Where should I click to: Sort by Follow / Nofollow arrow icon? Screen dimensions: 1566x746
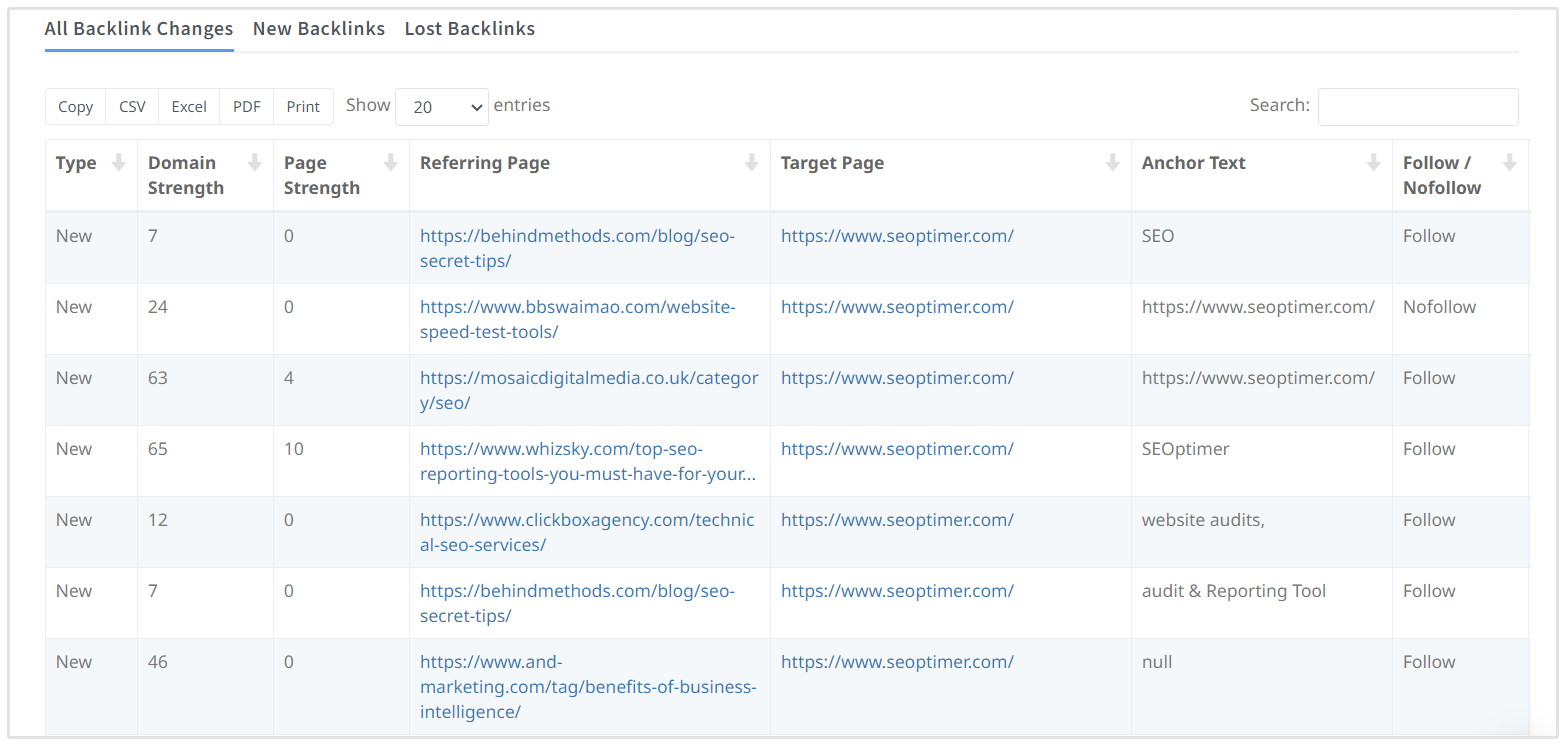pos(1510,163)
